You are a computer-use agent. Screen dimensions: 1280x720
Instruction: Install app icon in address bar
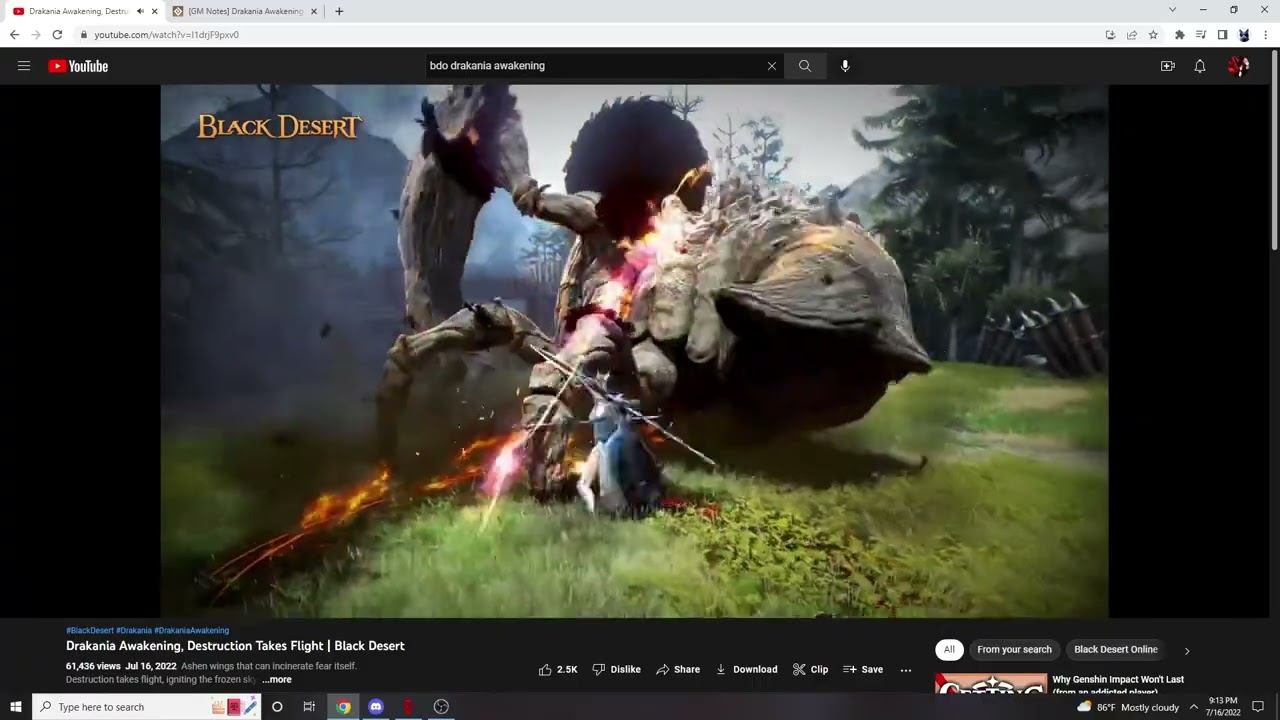pyautogui.click(x=1110, y=35)
